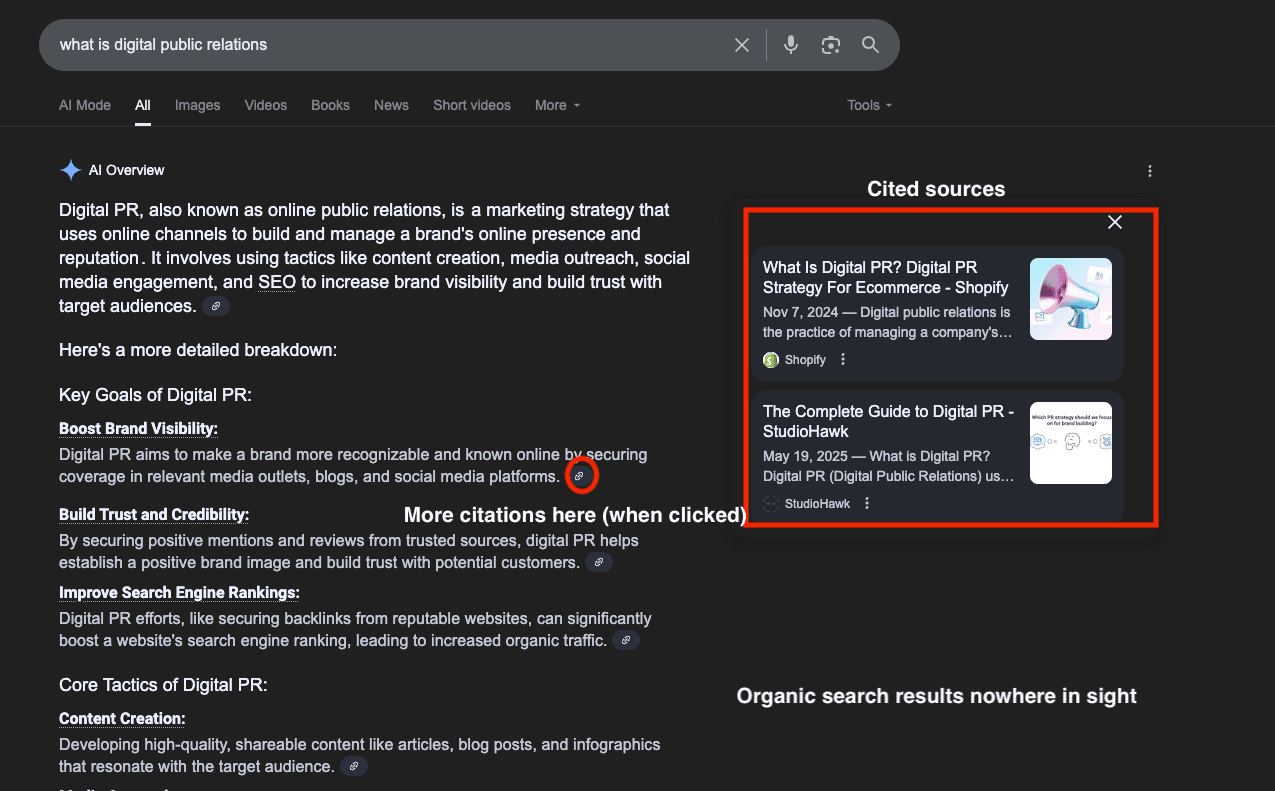Viewport: 1275px width, 791px height.
Task: Click the Shopify megaphone thumbnail image
Action: tap(1070, 299)
